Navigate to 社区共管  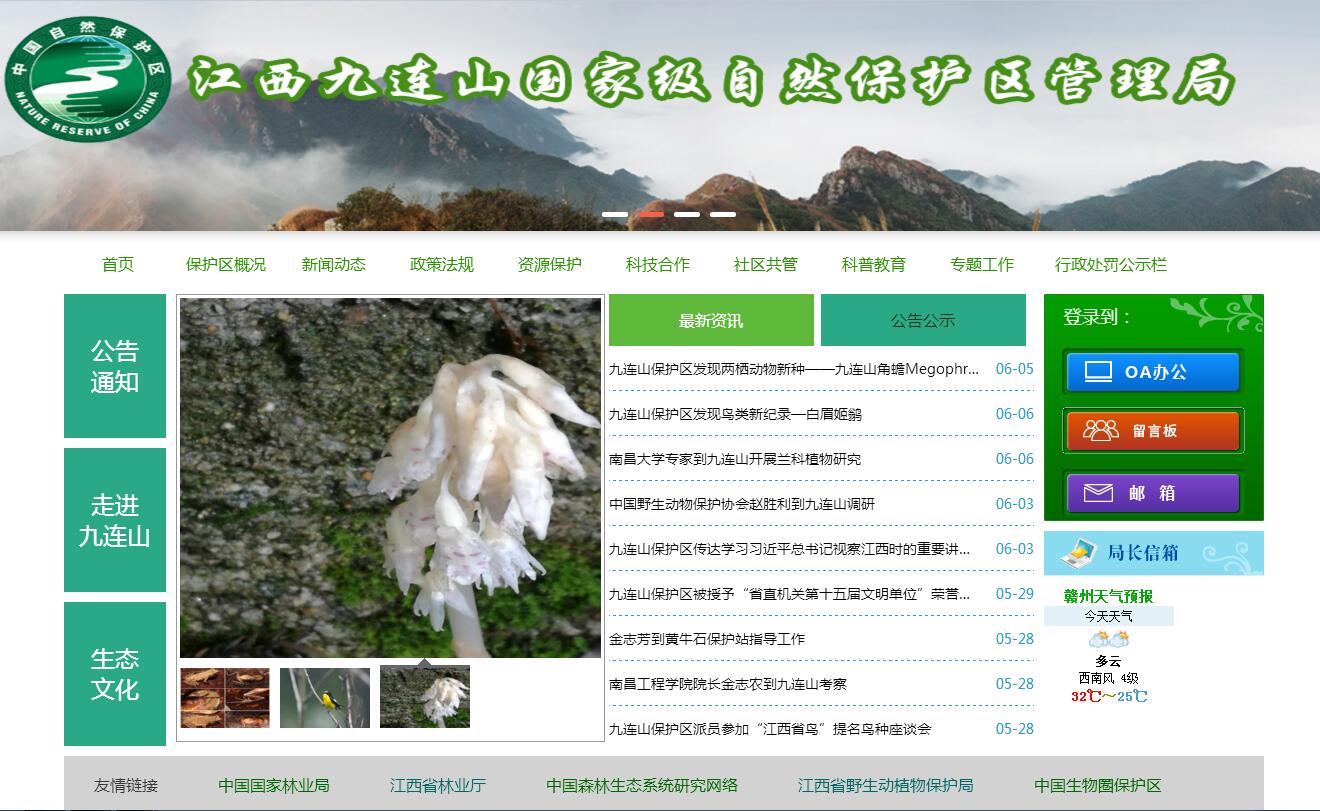(766, 265)
